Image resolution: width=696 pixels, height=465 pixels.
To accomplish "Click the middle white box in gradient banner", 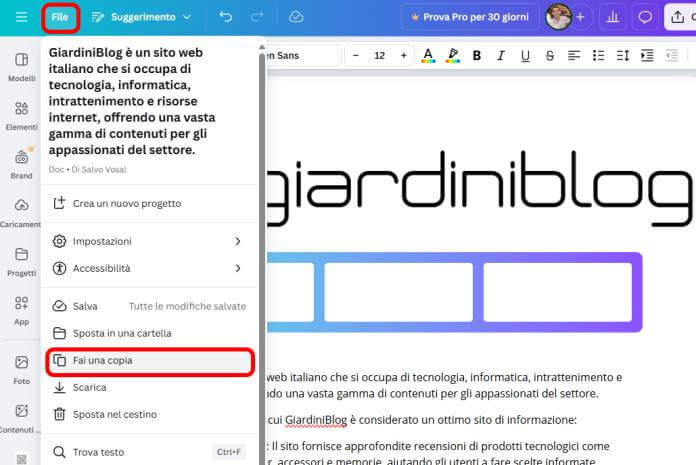I will coord(399,292).
